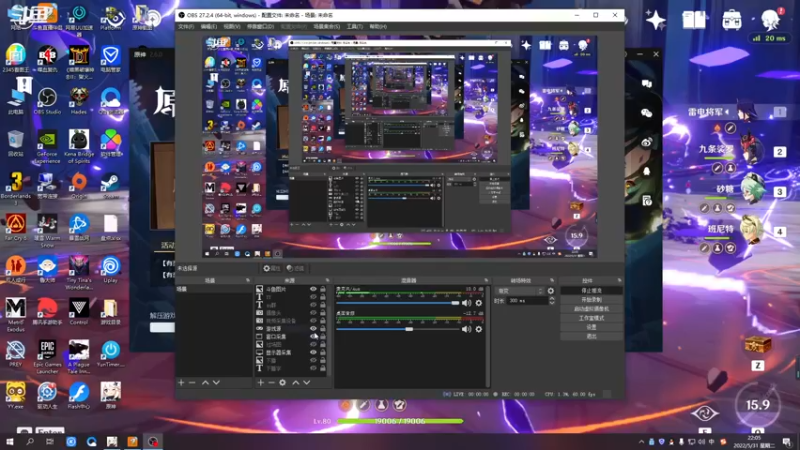Click the 退出 exit button in controls

click(591, 336)
